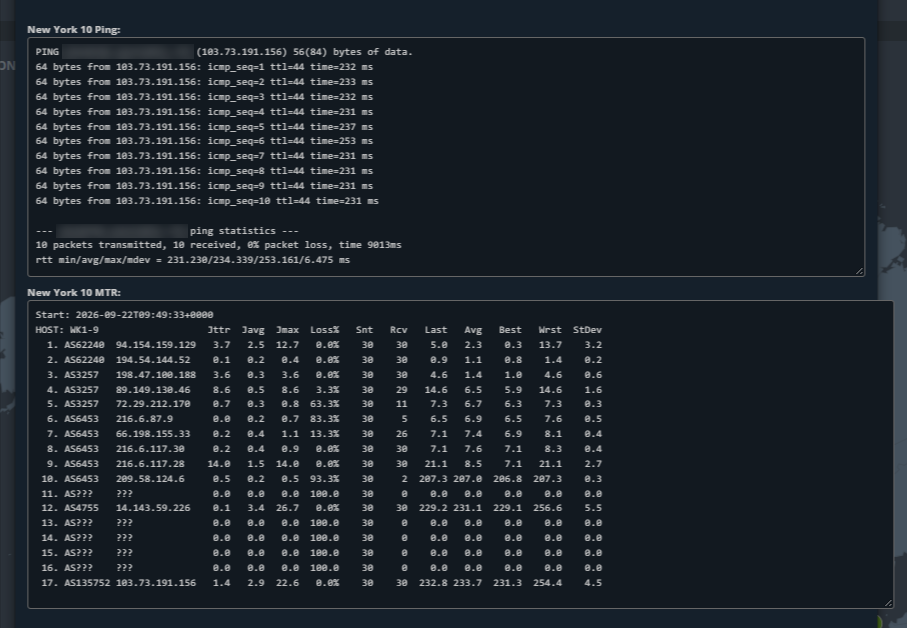The height and width of the screenshot is (628, 907).
Task: Click the icmp_seq=1 ping reply line
Action: 204,67
